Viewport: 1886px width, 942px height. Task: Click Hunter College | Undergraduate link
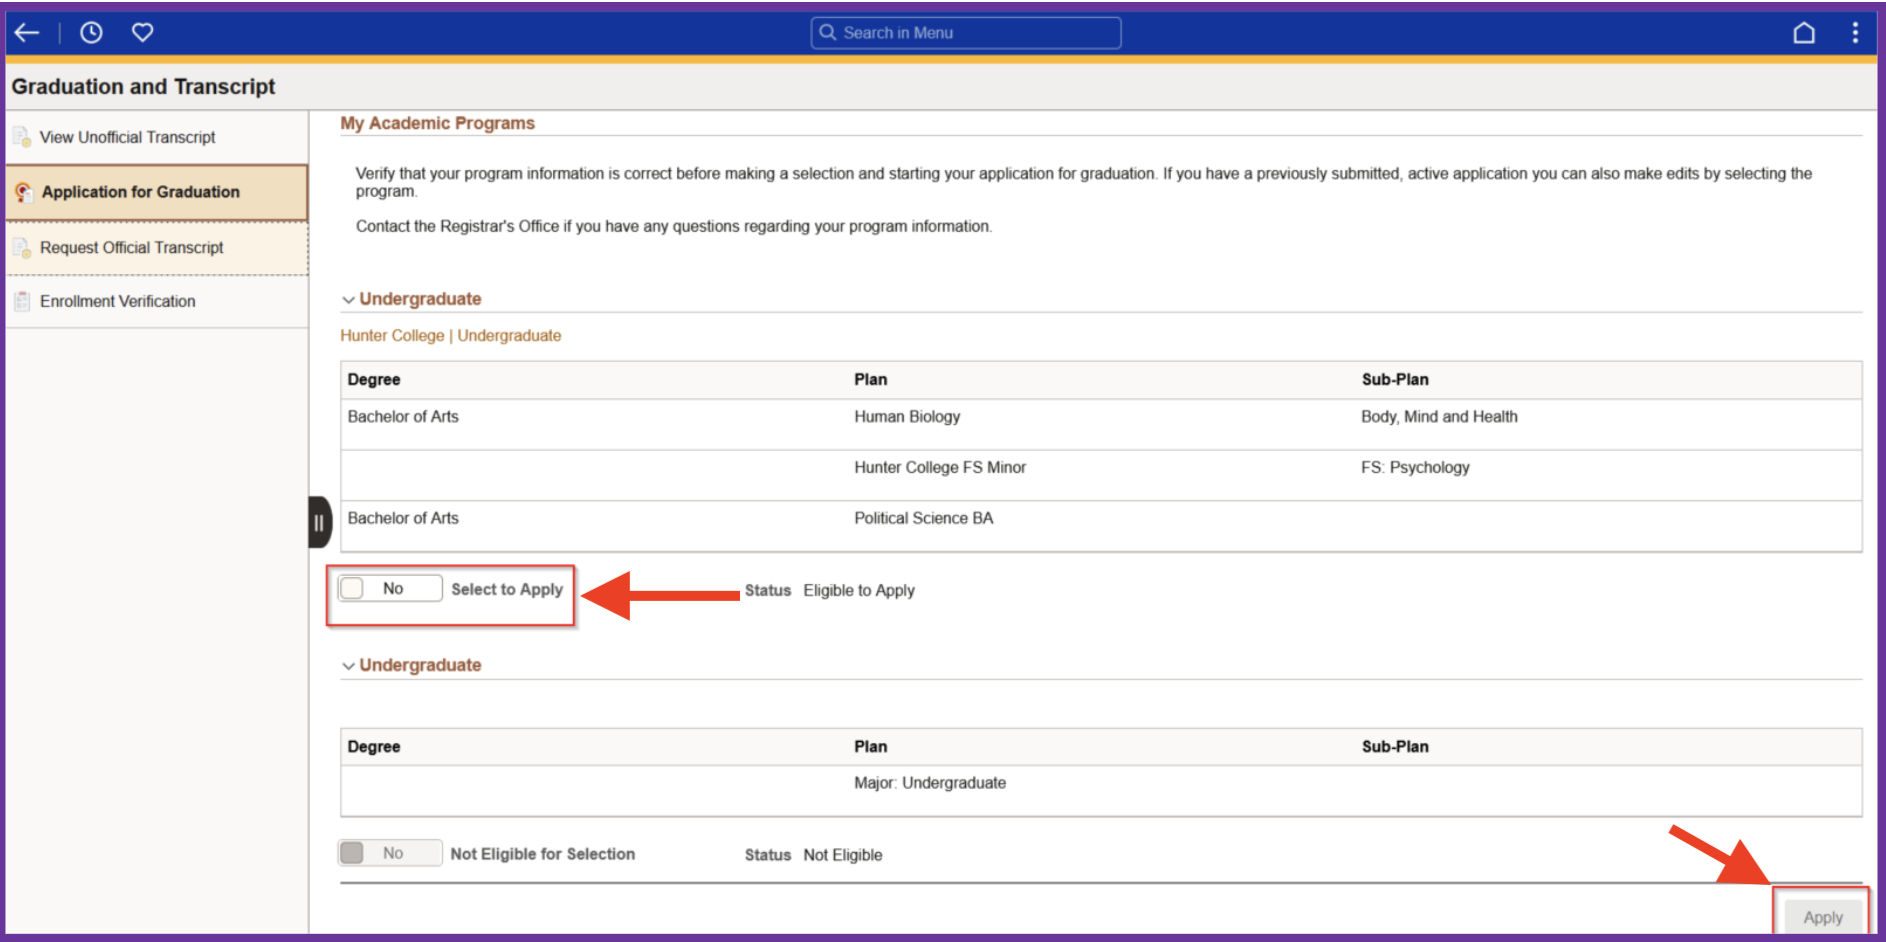coord(450,336)
